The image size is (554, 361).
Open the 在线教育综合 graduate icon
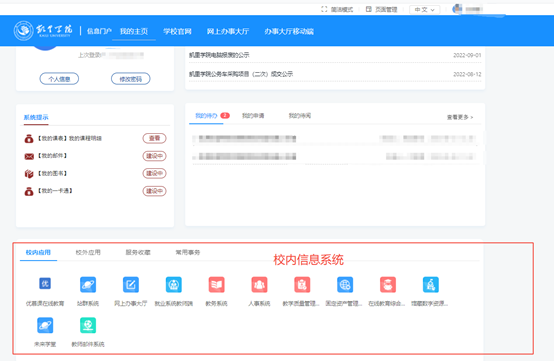point(388,284)
